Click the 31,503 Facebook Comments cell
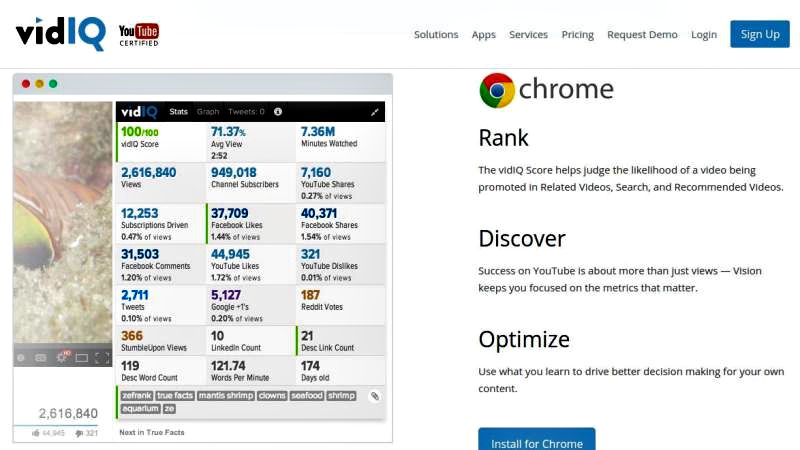800x450 pixels. [161, 265]
